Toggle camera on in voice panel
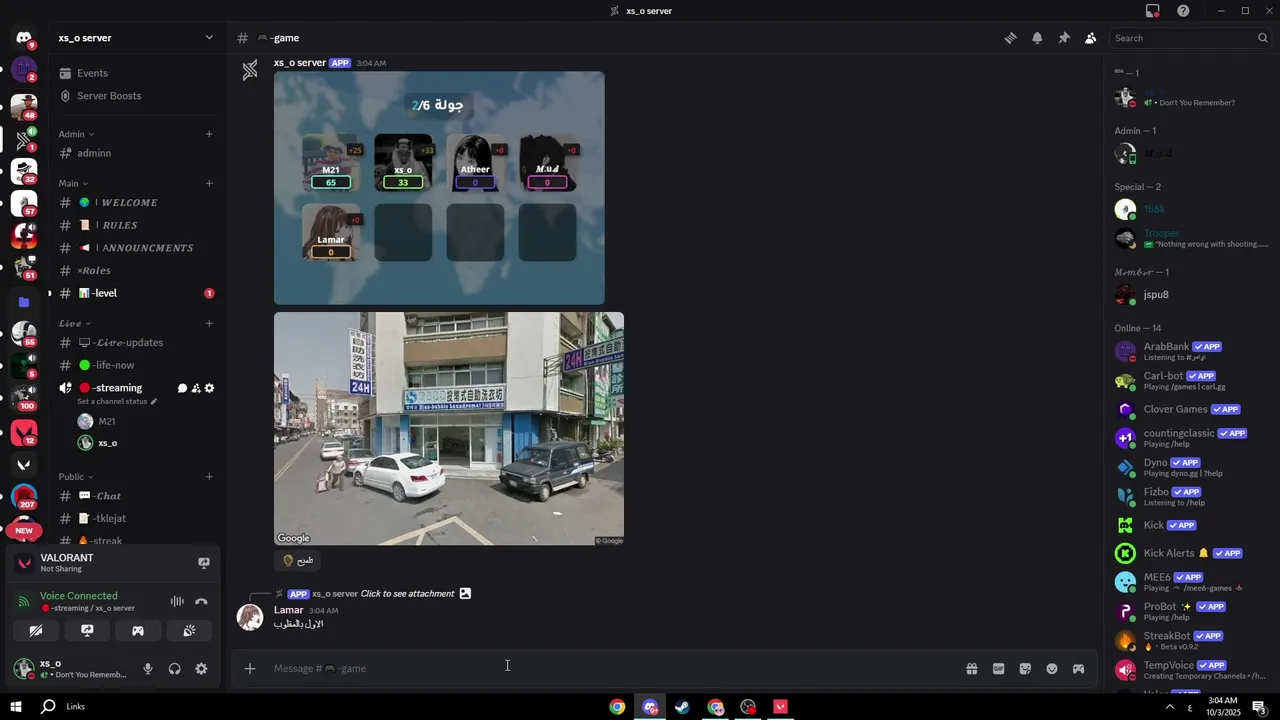The height and width of the screenshot is (720, 1280). (x=36, y=631)
